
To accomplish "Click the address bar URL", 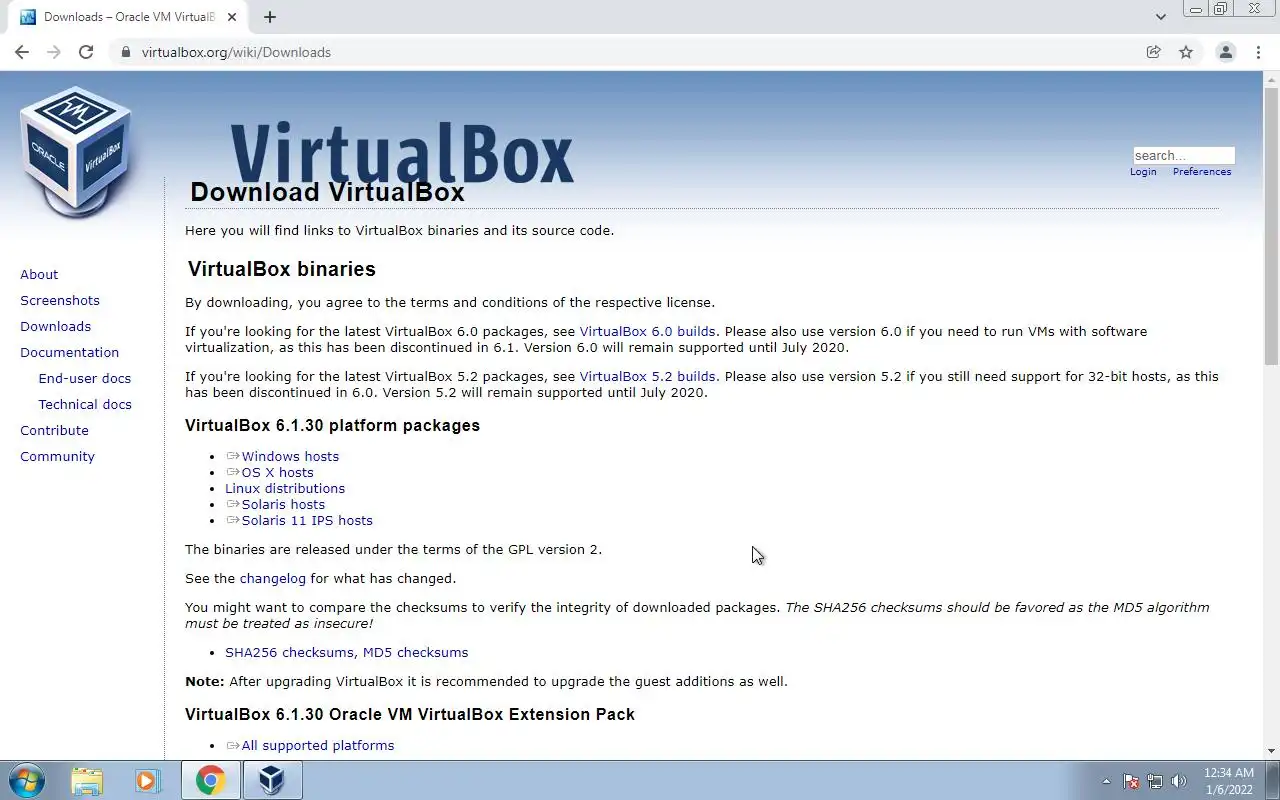I will click(x=236, y=52).
